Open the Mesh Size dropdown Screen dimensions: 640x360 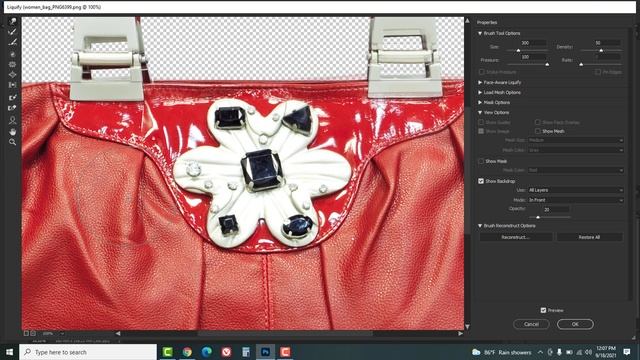(x=575, y=140)
